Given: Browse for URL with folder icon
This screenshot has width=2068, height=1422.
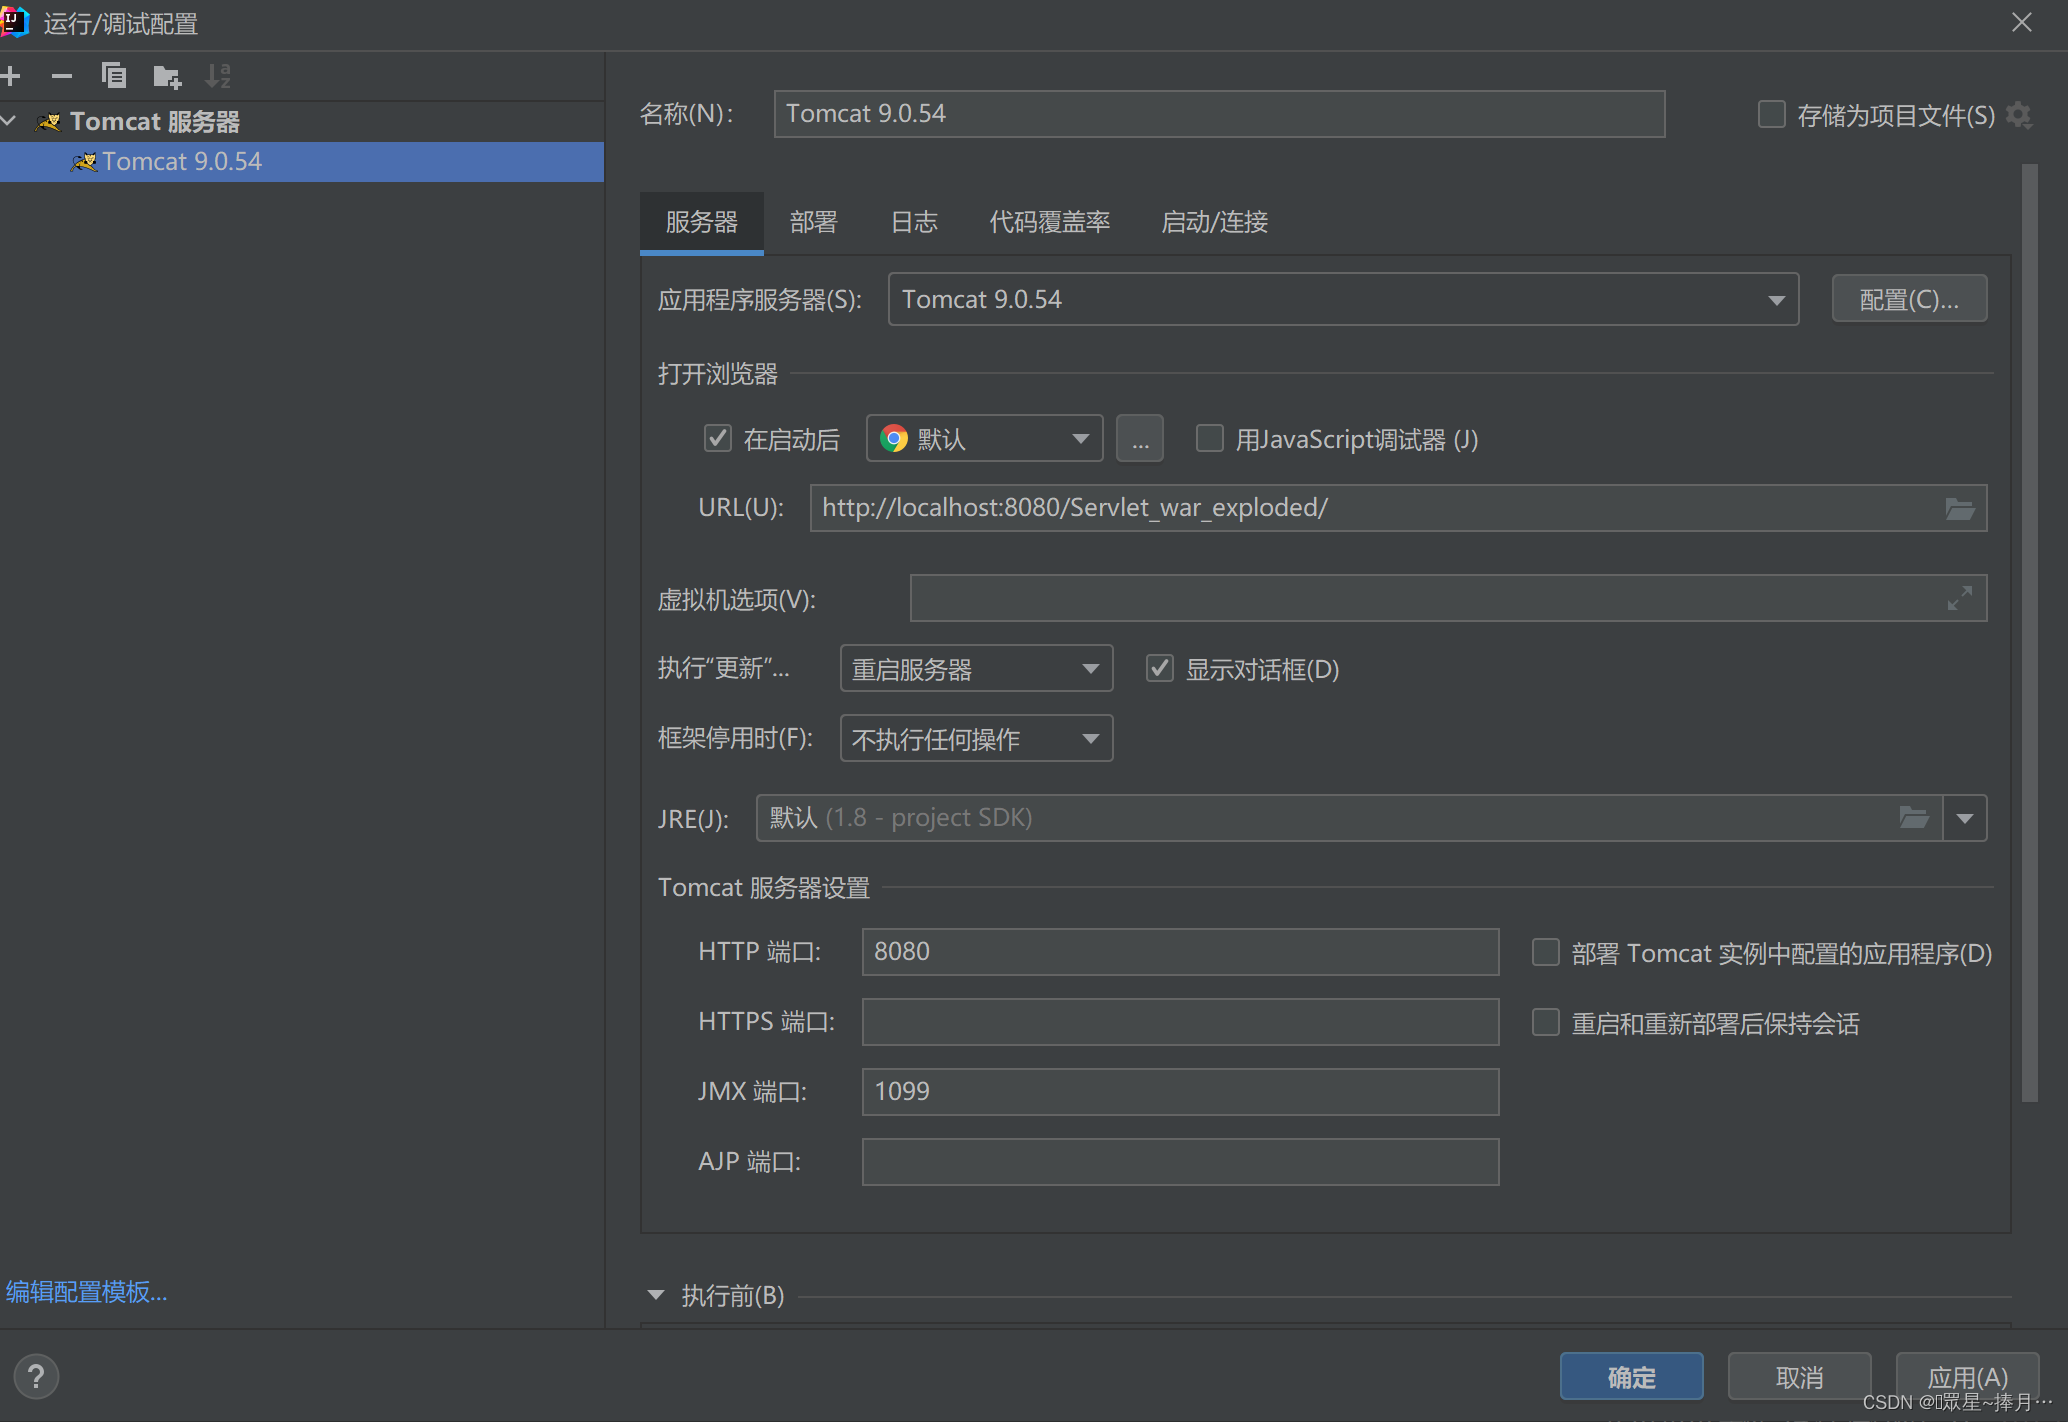Looking at the screenshot, I should point(1960,509).
